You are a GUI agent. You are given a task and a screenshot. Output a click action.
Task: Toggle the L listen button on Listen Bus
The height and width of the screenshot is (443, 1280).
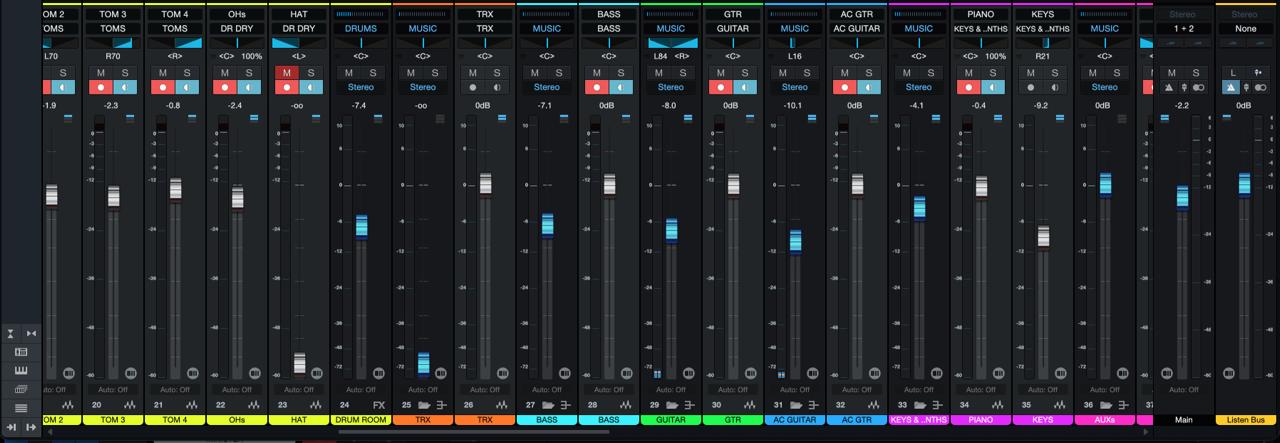pyautogui.click(x=1233, y=73)
